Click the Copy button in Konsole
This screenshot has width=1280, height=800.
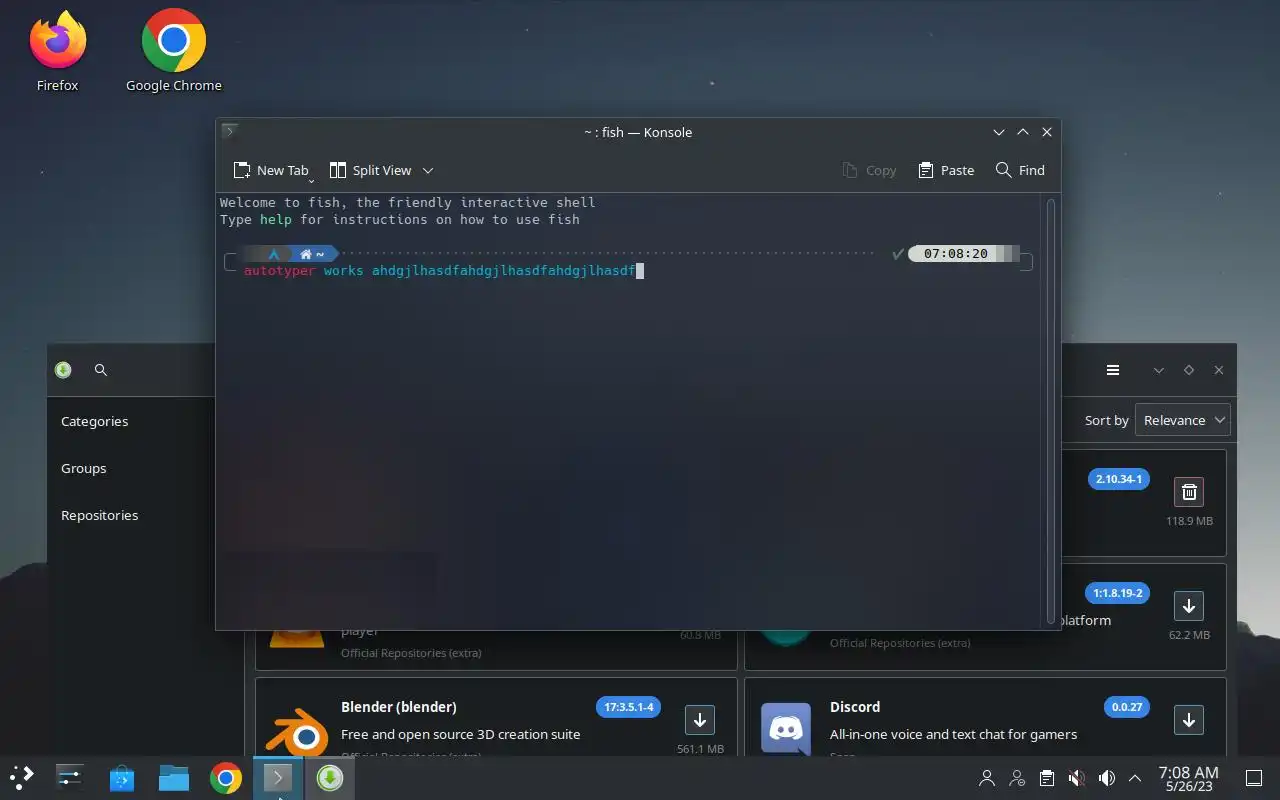click(869, 170)
